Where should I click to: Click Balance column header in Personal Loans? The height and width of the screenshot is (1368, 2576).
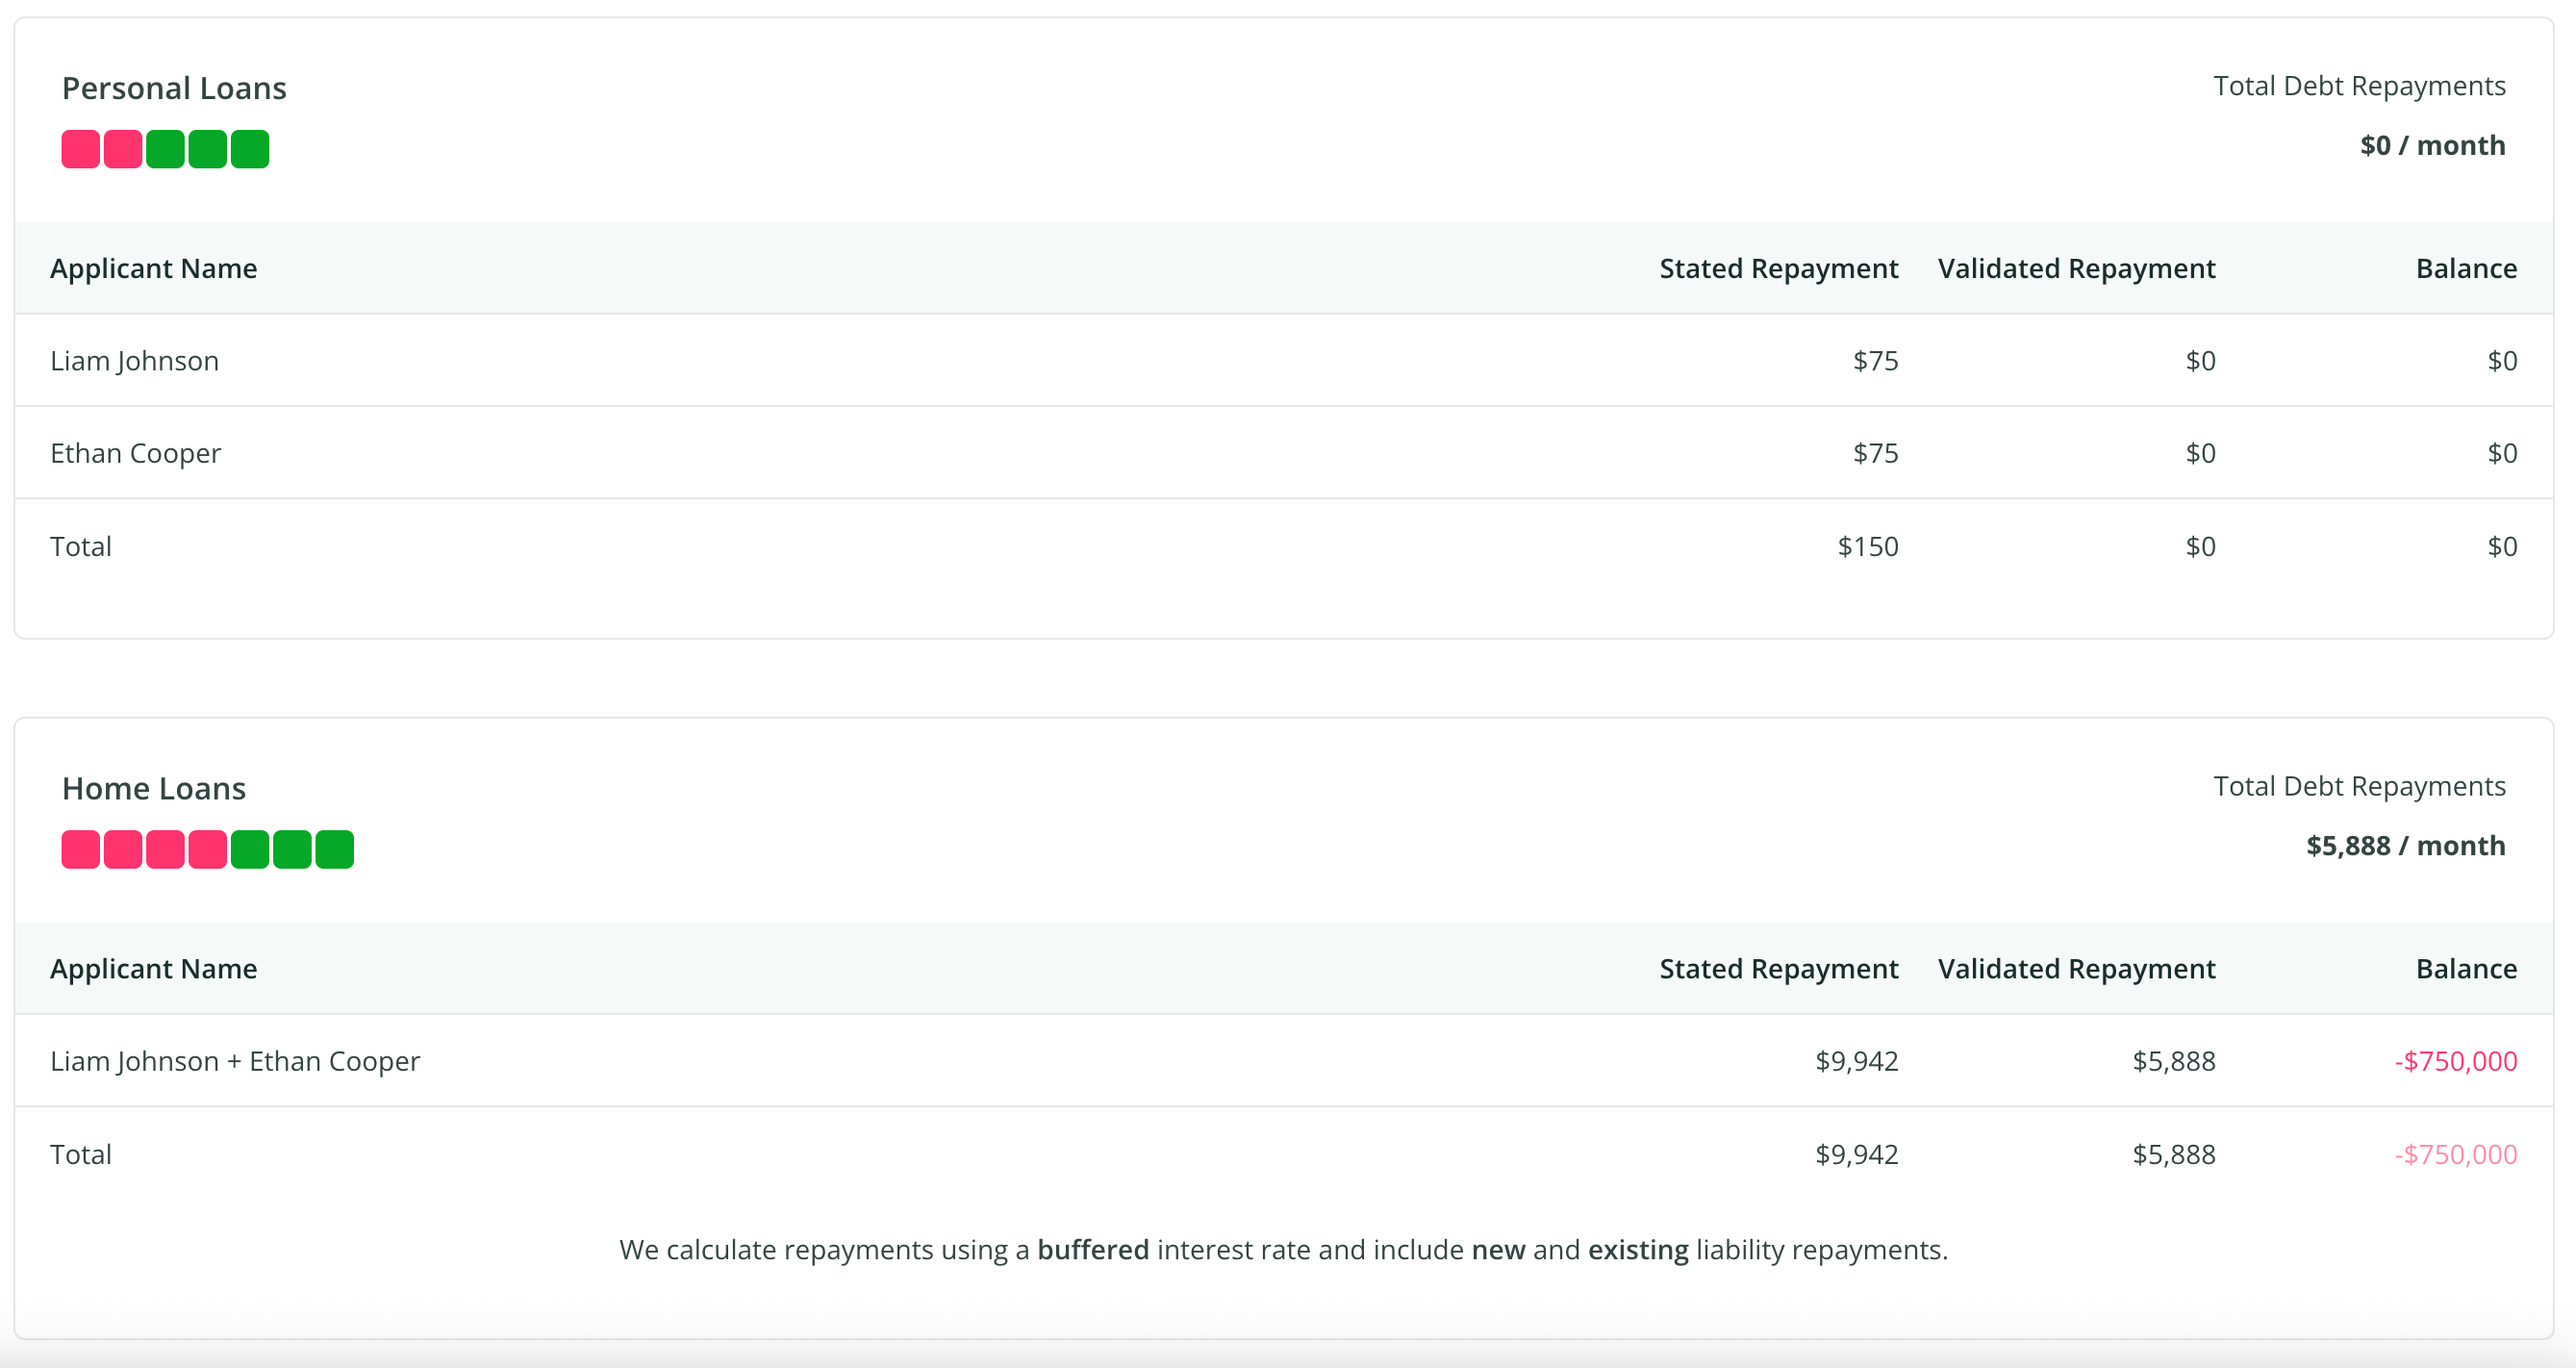(x=2466, y=268)
